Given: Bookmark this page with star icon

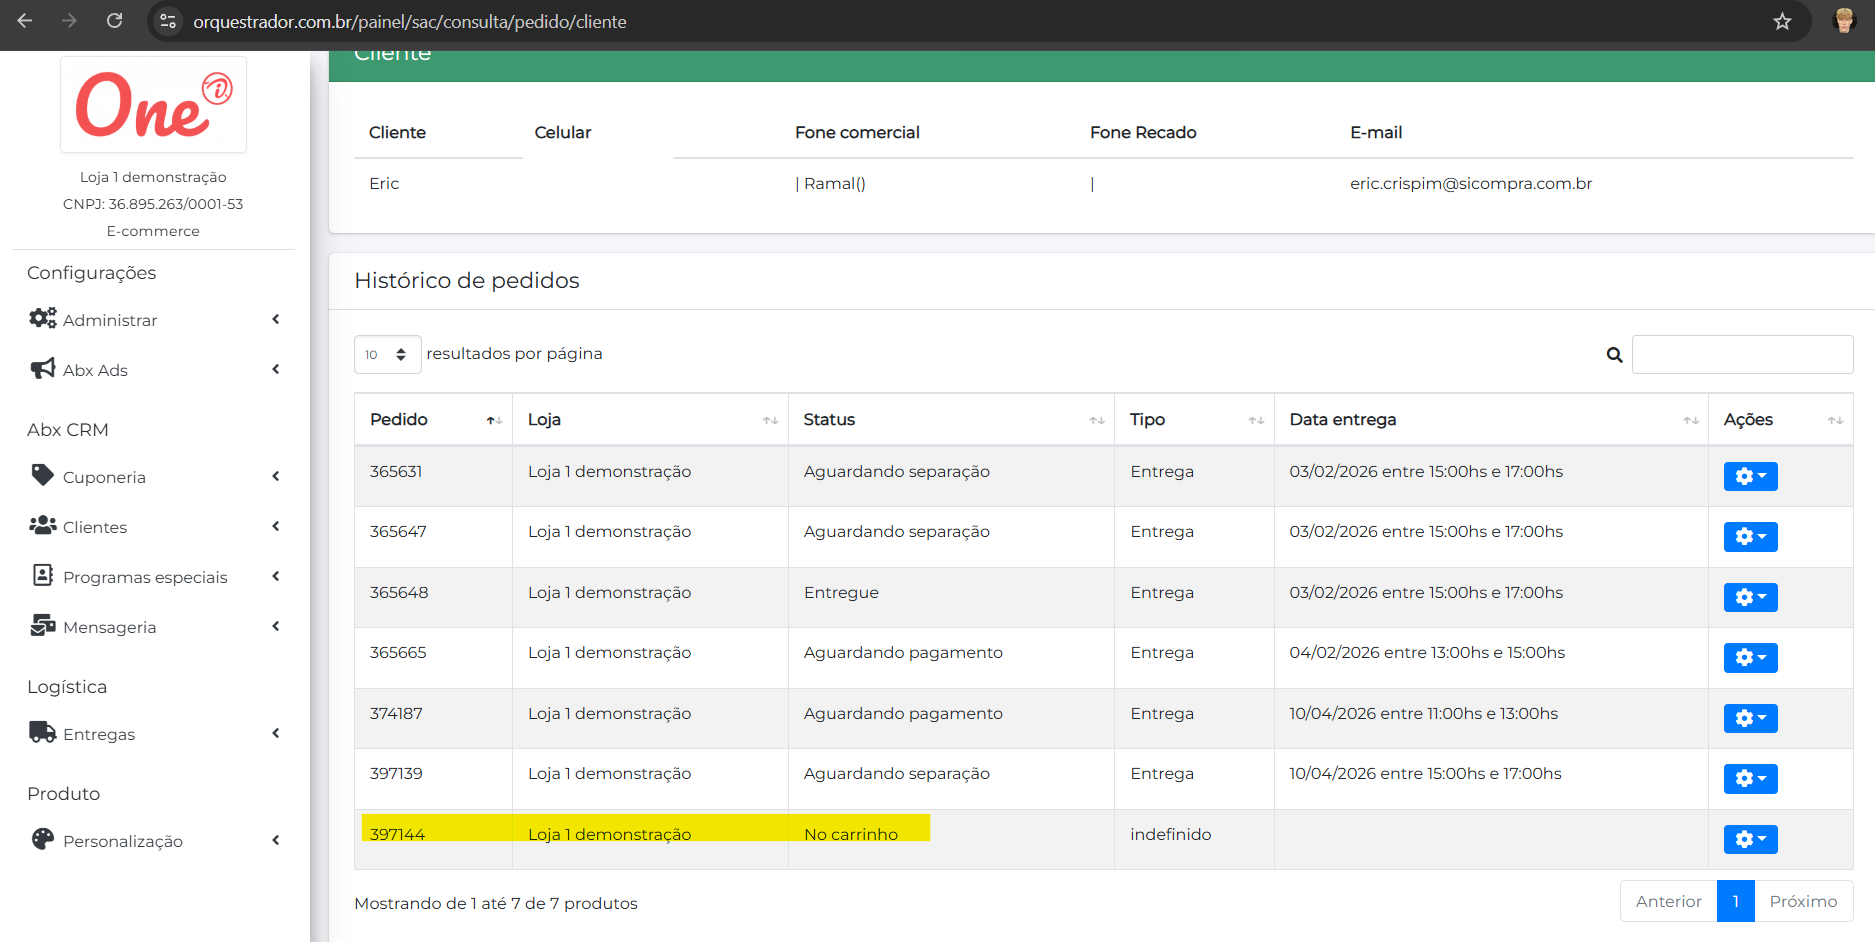Looking at the screenshot, I should coord(1782,21).
